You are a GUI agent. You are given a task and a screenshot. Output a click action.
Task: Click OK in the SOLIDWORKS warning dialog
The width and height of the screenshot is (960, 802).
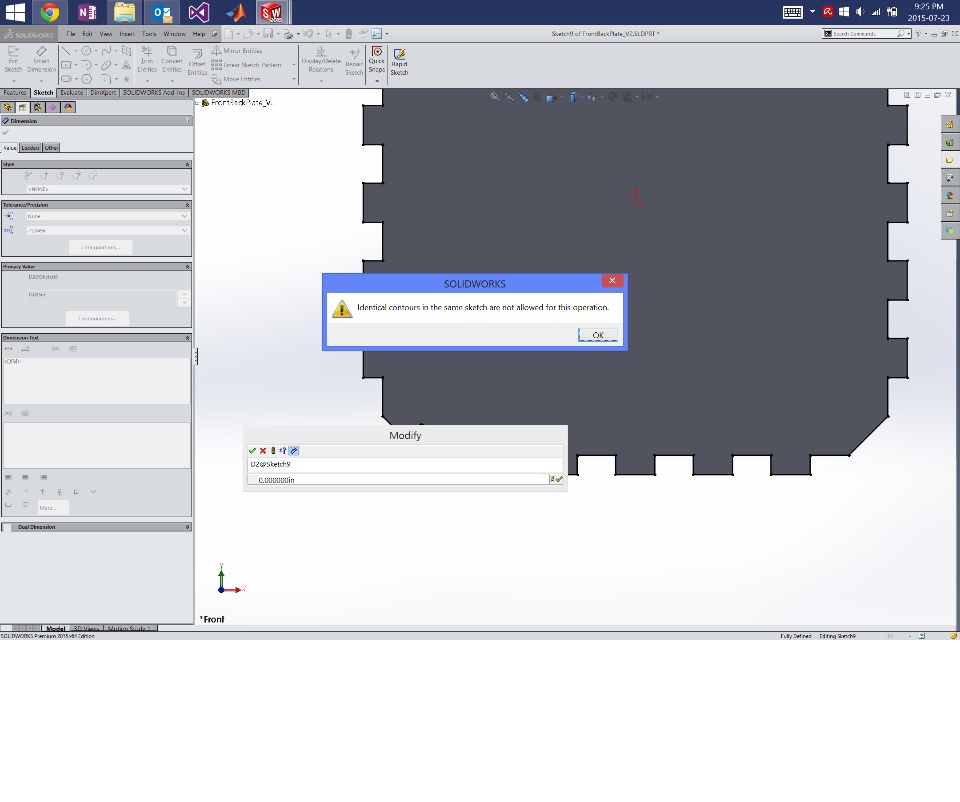(598, 335)
